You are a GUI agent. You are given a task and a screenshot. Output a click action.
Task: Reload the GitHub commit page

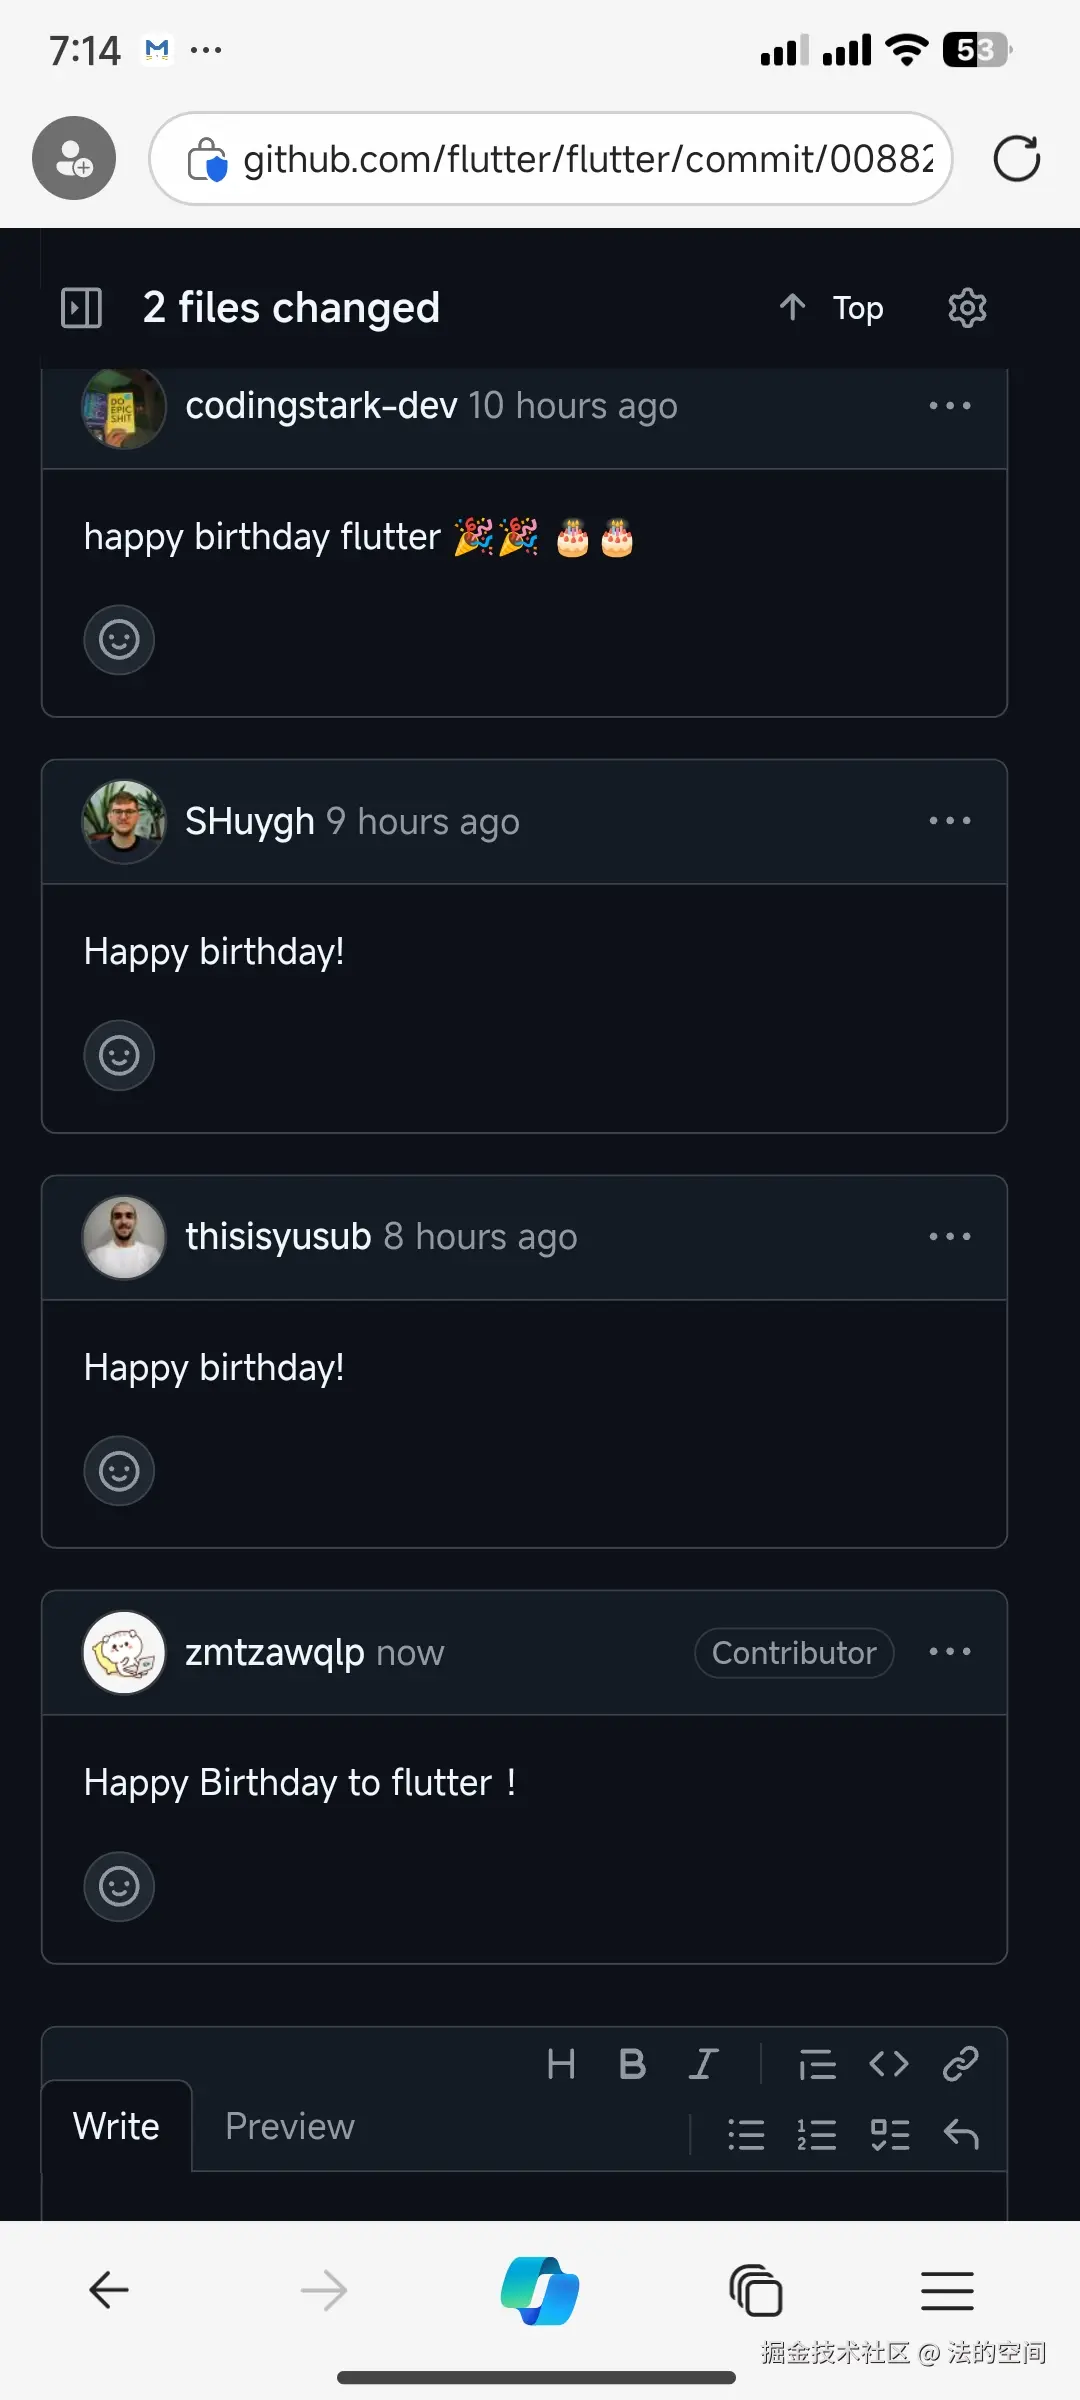point(1016,159)
